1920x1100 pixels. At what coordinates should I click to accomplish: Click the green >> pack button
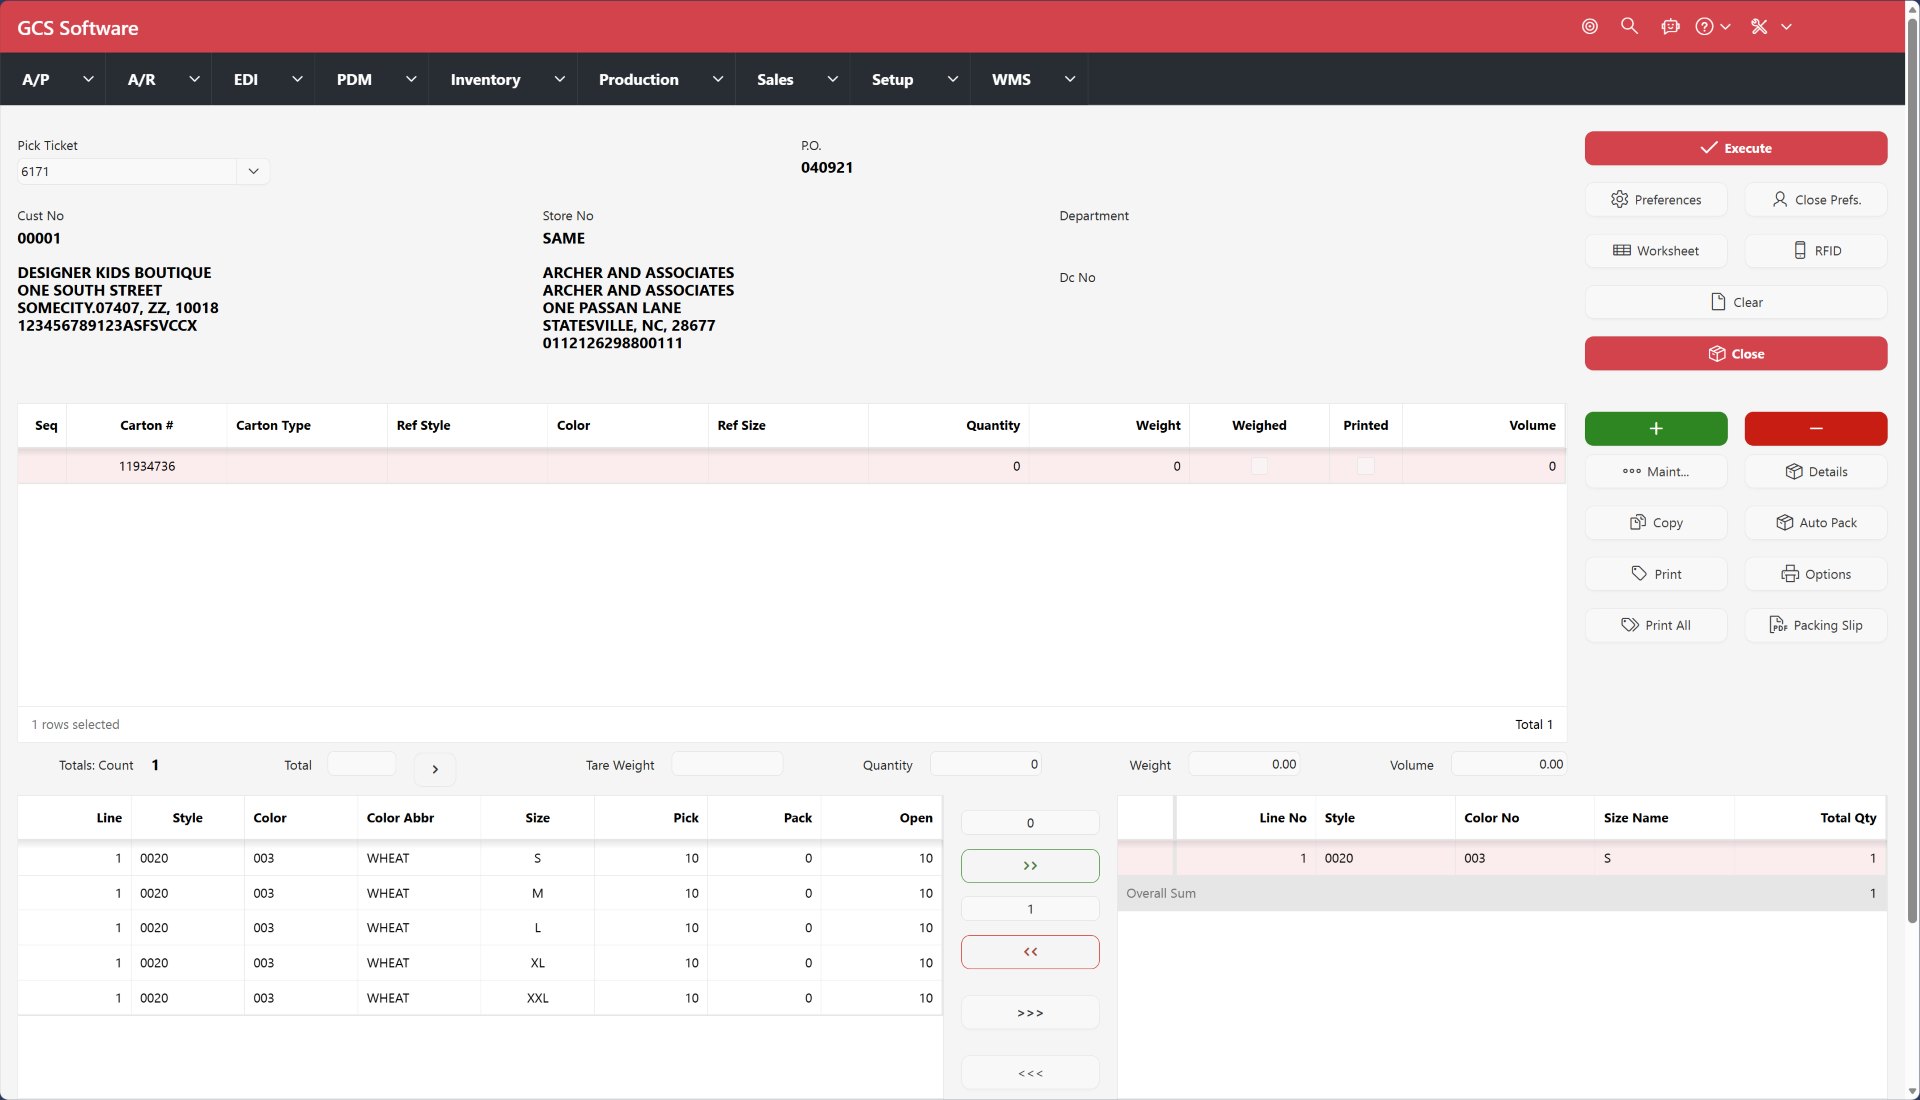(1030, 866)
